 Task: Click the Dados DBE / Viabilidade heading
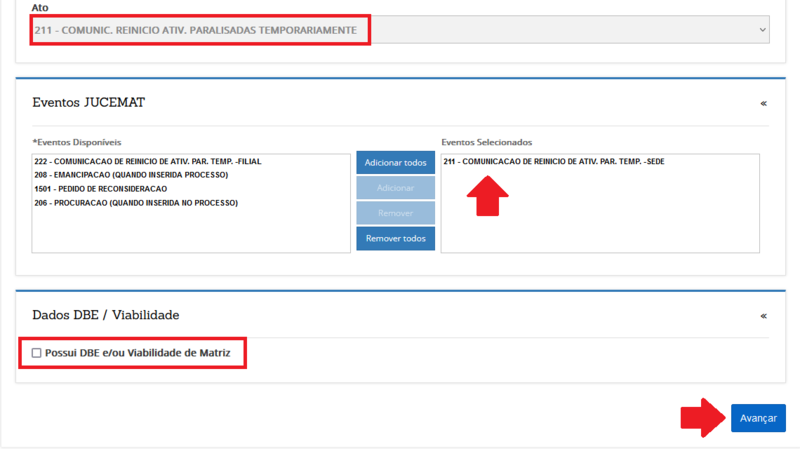click(x=106, y=315)
